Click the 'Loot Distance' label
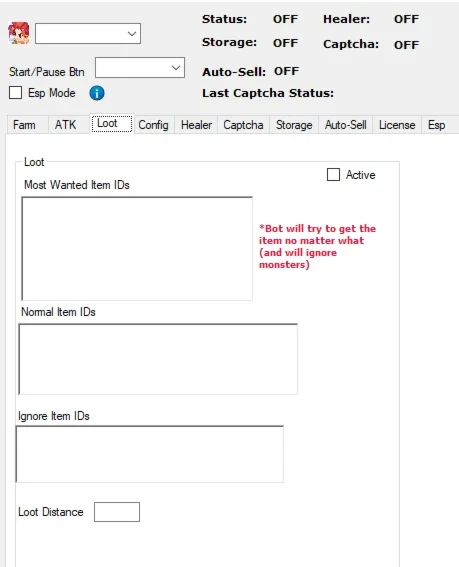The width and height of the screenshot is (459, 567). [x=51, y=512]
